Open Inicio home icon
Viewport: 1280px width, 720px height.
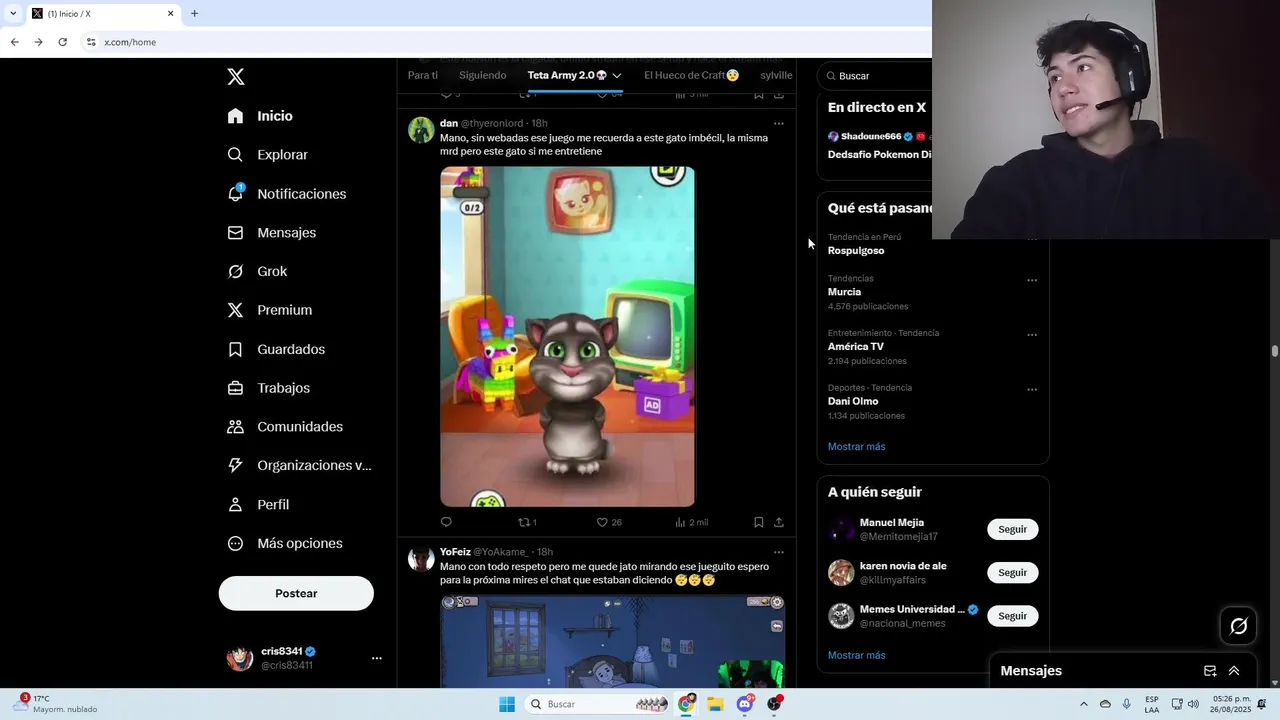pyautogui.click(x=235, y=116)
